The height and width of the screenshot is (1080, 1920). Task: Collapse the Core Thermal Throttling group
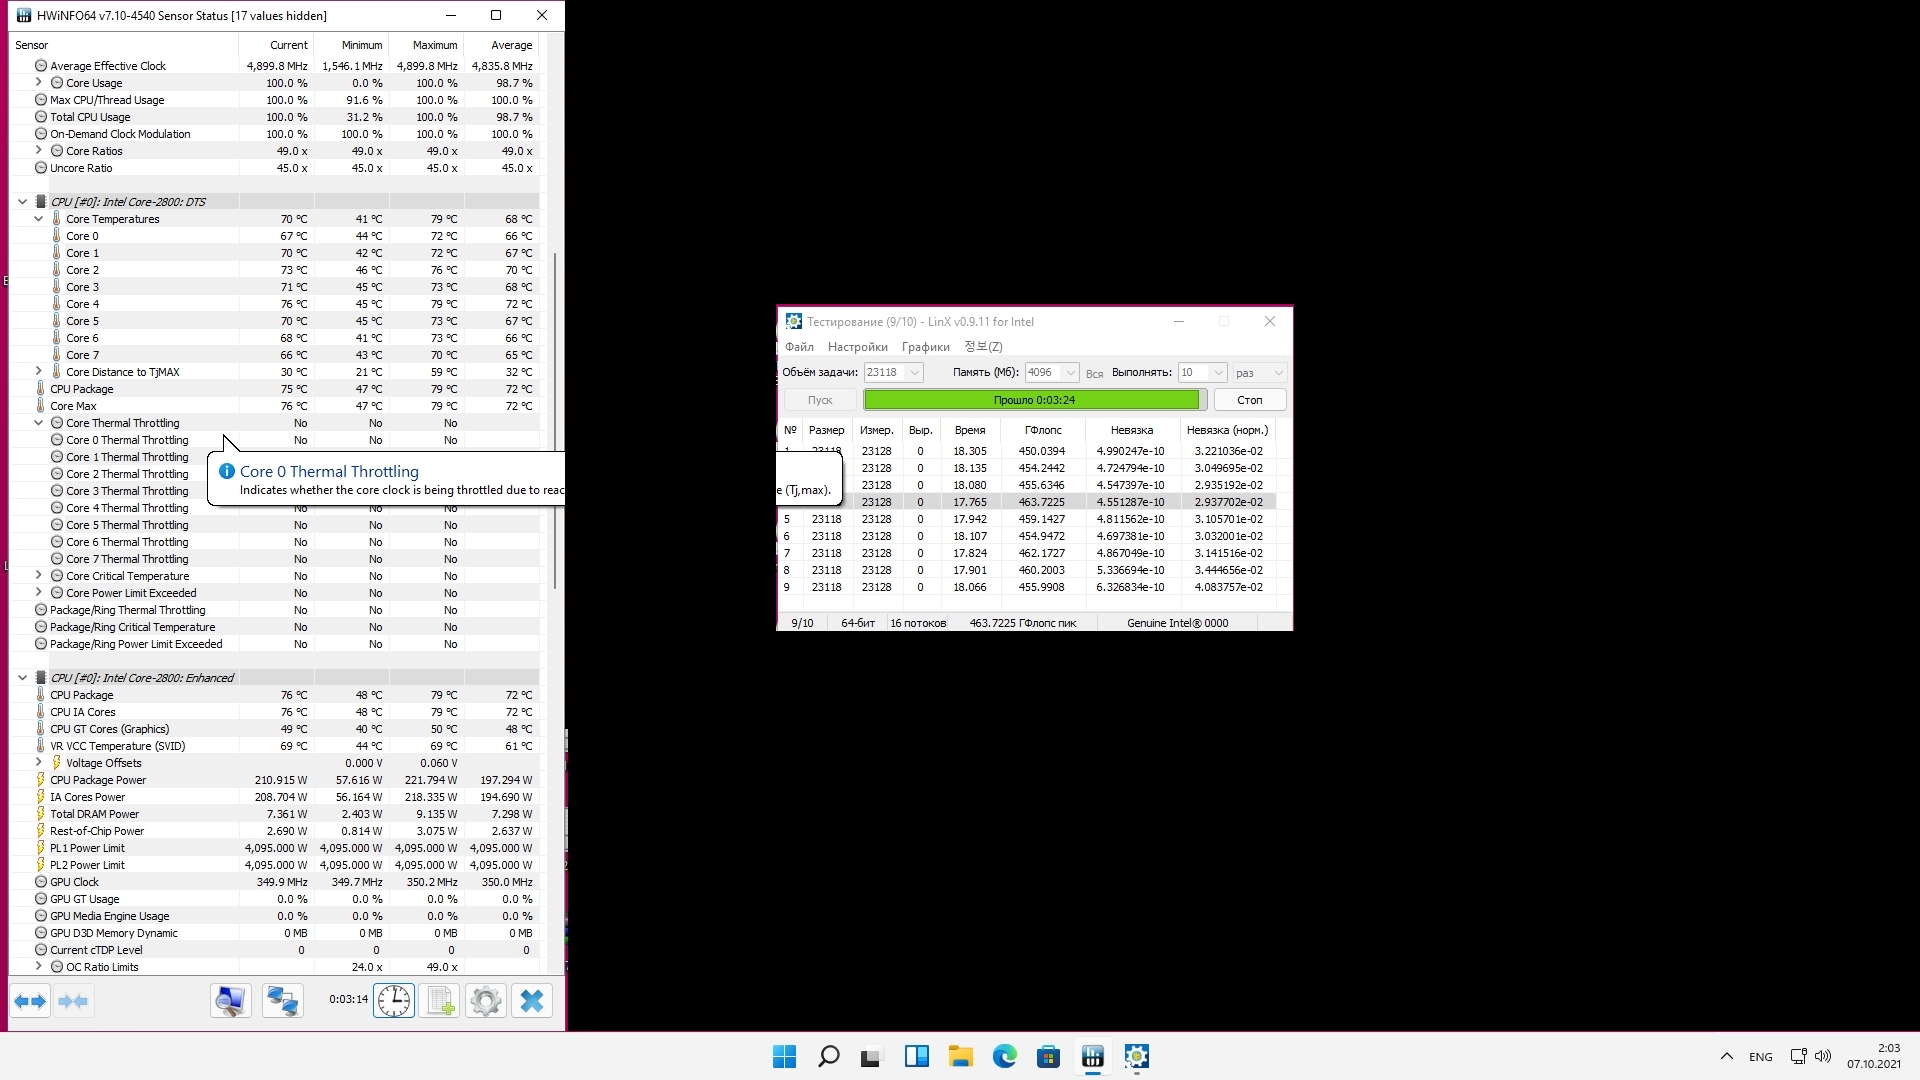(38, 423)
